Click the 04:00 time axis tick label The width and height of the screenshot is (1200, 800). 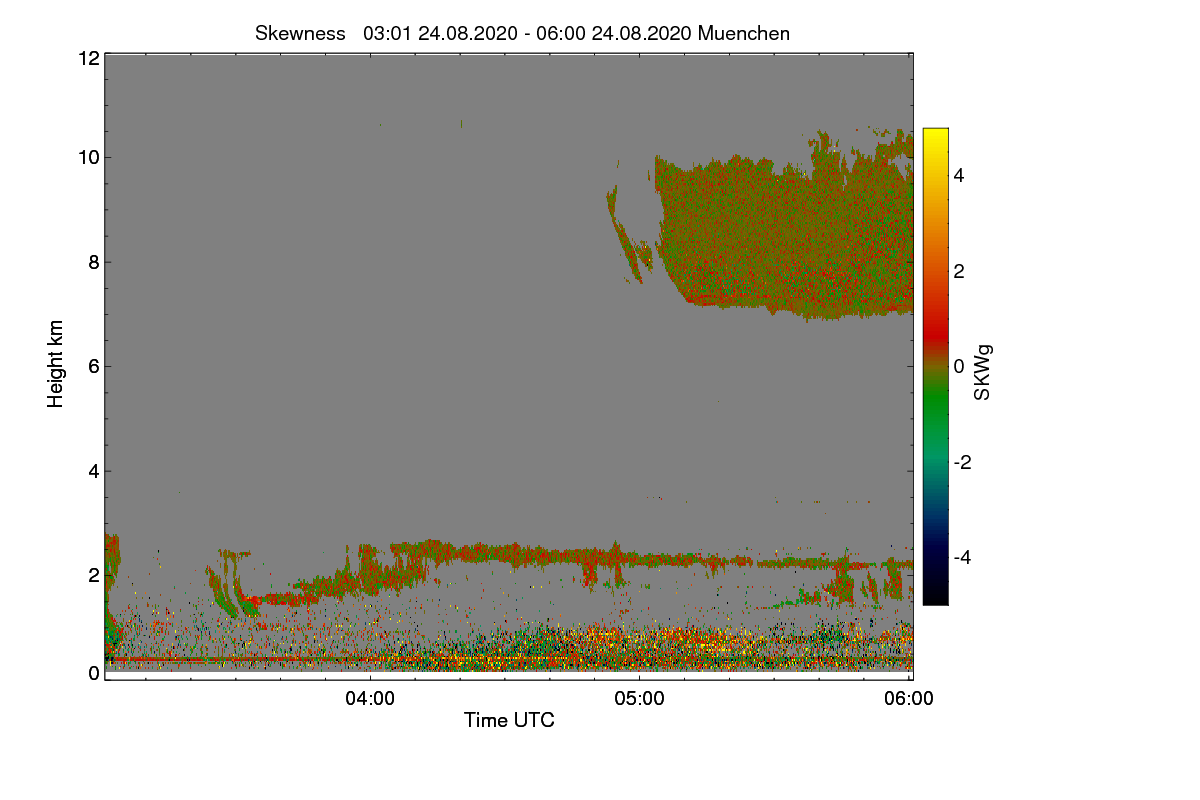pyautogui.click(x=370, y=699)
